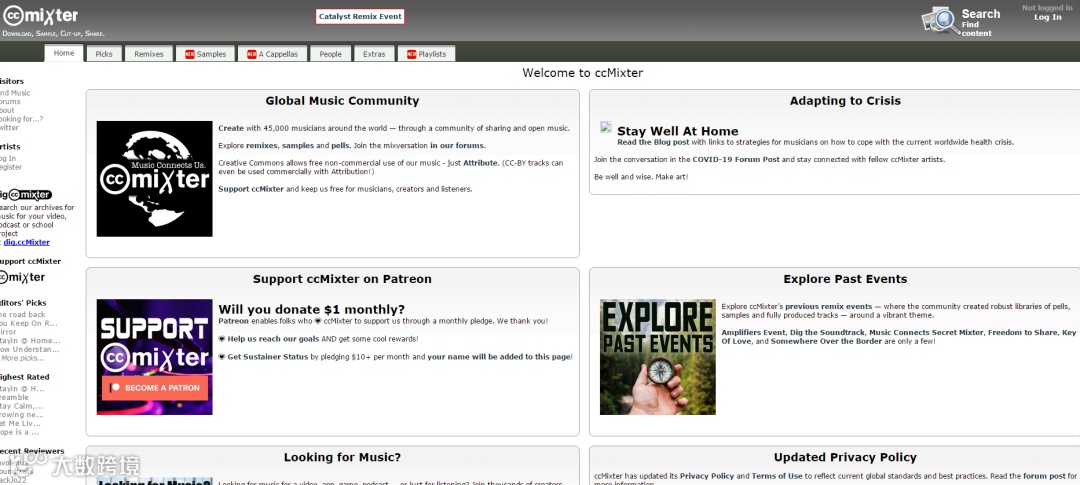Open the remixes link in Explore line
This screenshot has width=1080, height=485.
pos(262,145)
